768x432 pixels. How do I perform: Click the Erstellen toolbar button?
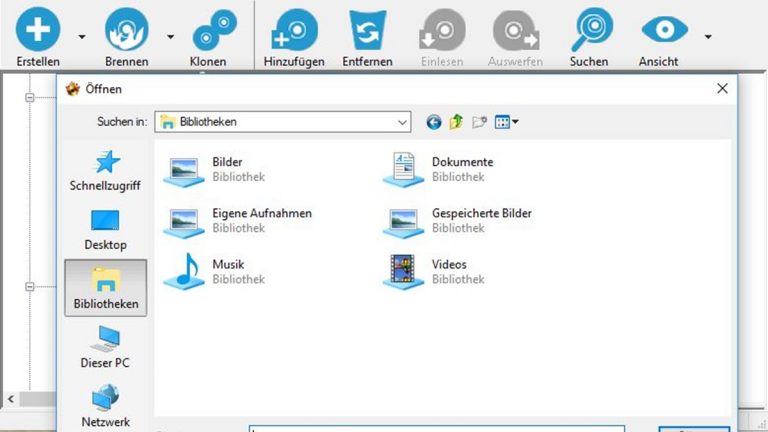pos(38,37)
